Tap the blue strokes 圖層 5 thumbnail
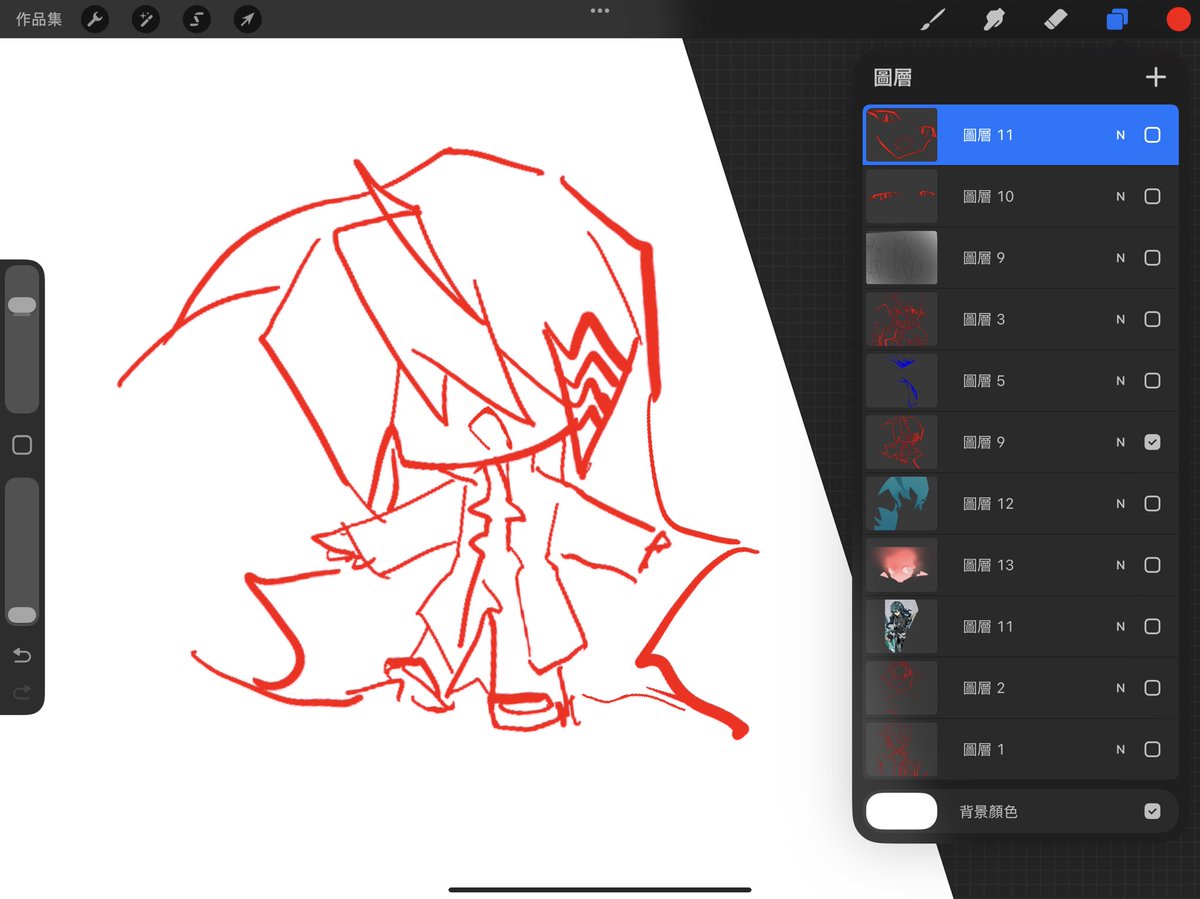The width and height of the screenshot is (1200, 899). pos(901,381)
